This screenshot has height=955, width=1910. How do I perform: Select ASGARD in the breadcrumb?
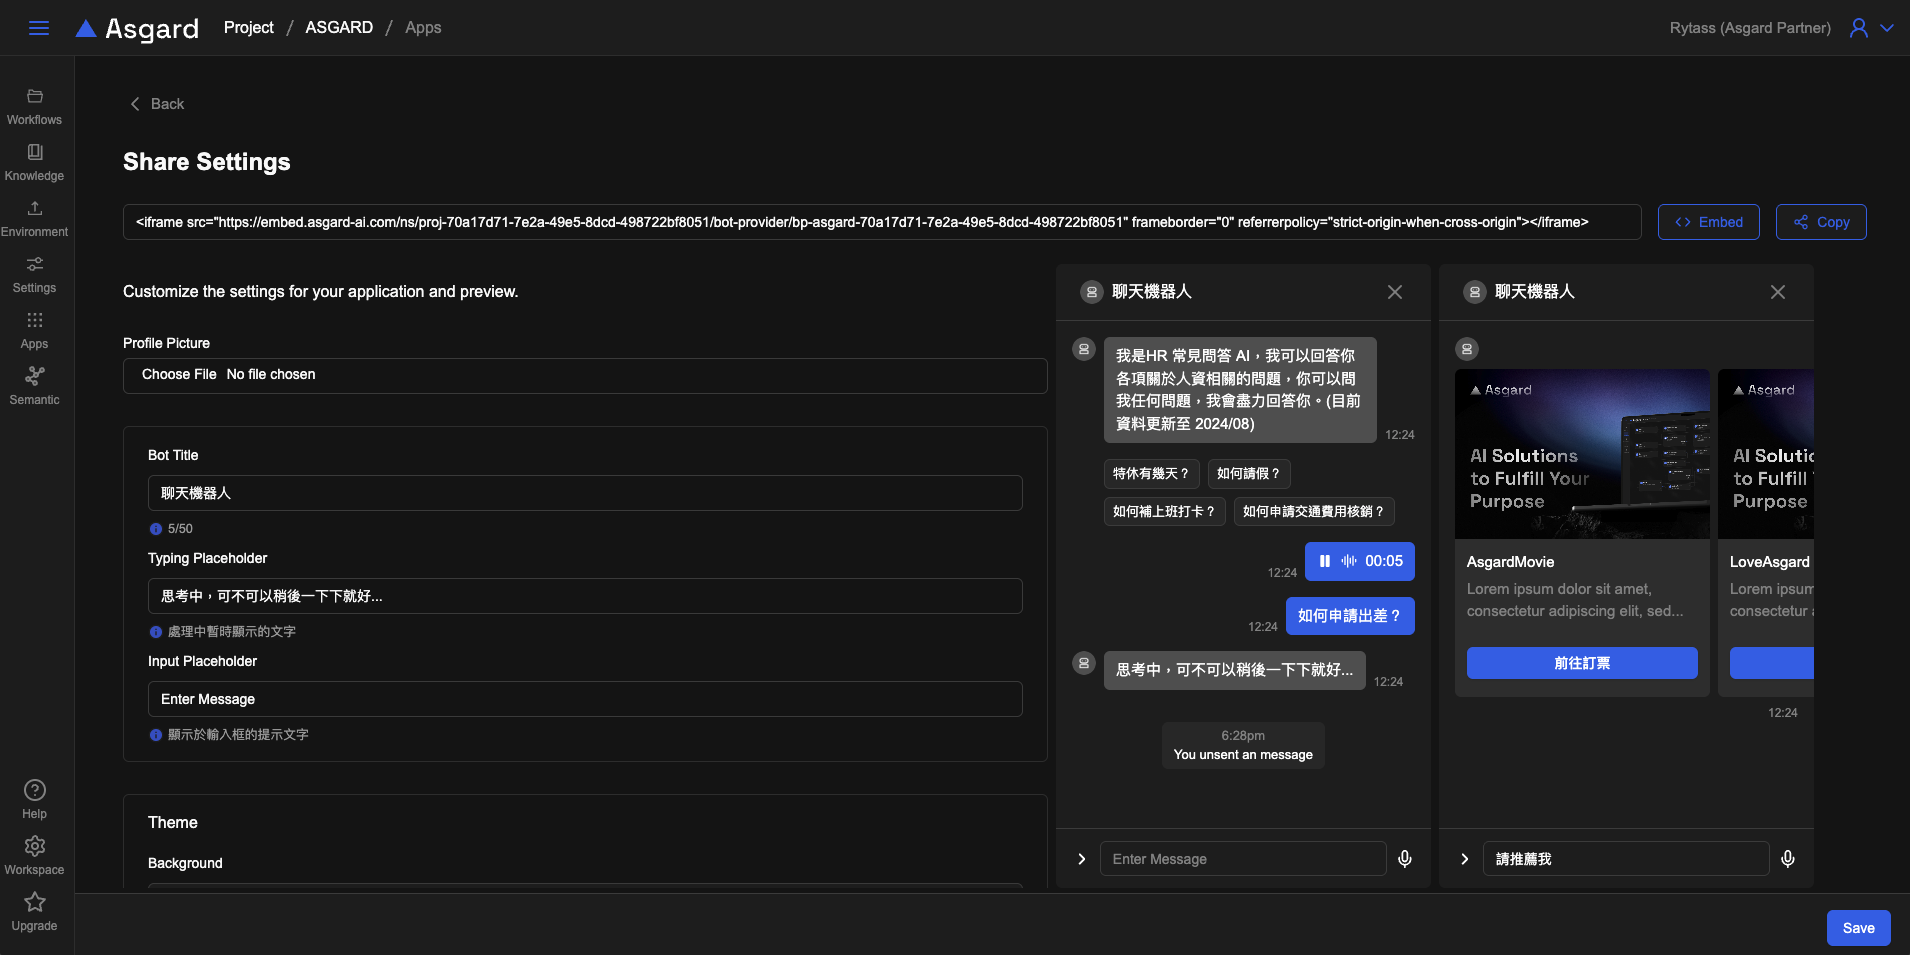339,28
